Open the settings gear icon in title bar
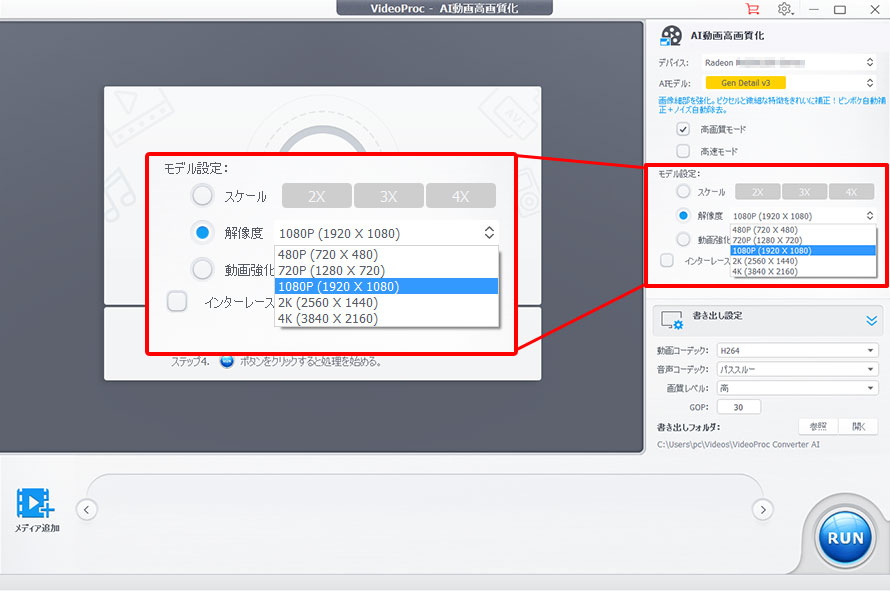Image resolution: width=890 pixels, height=591 pixels. pos(785,9)
